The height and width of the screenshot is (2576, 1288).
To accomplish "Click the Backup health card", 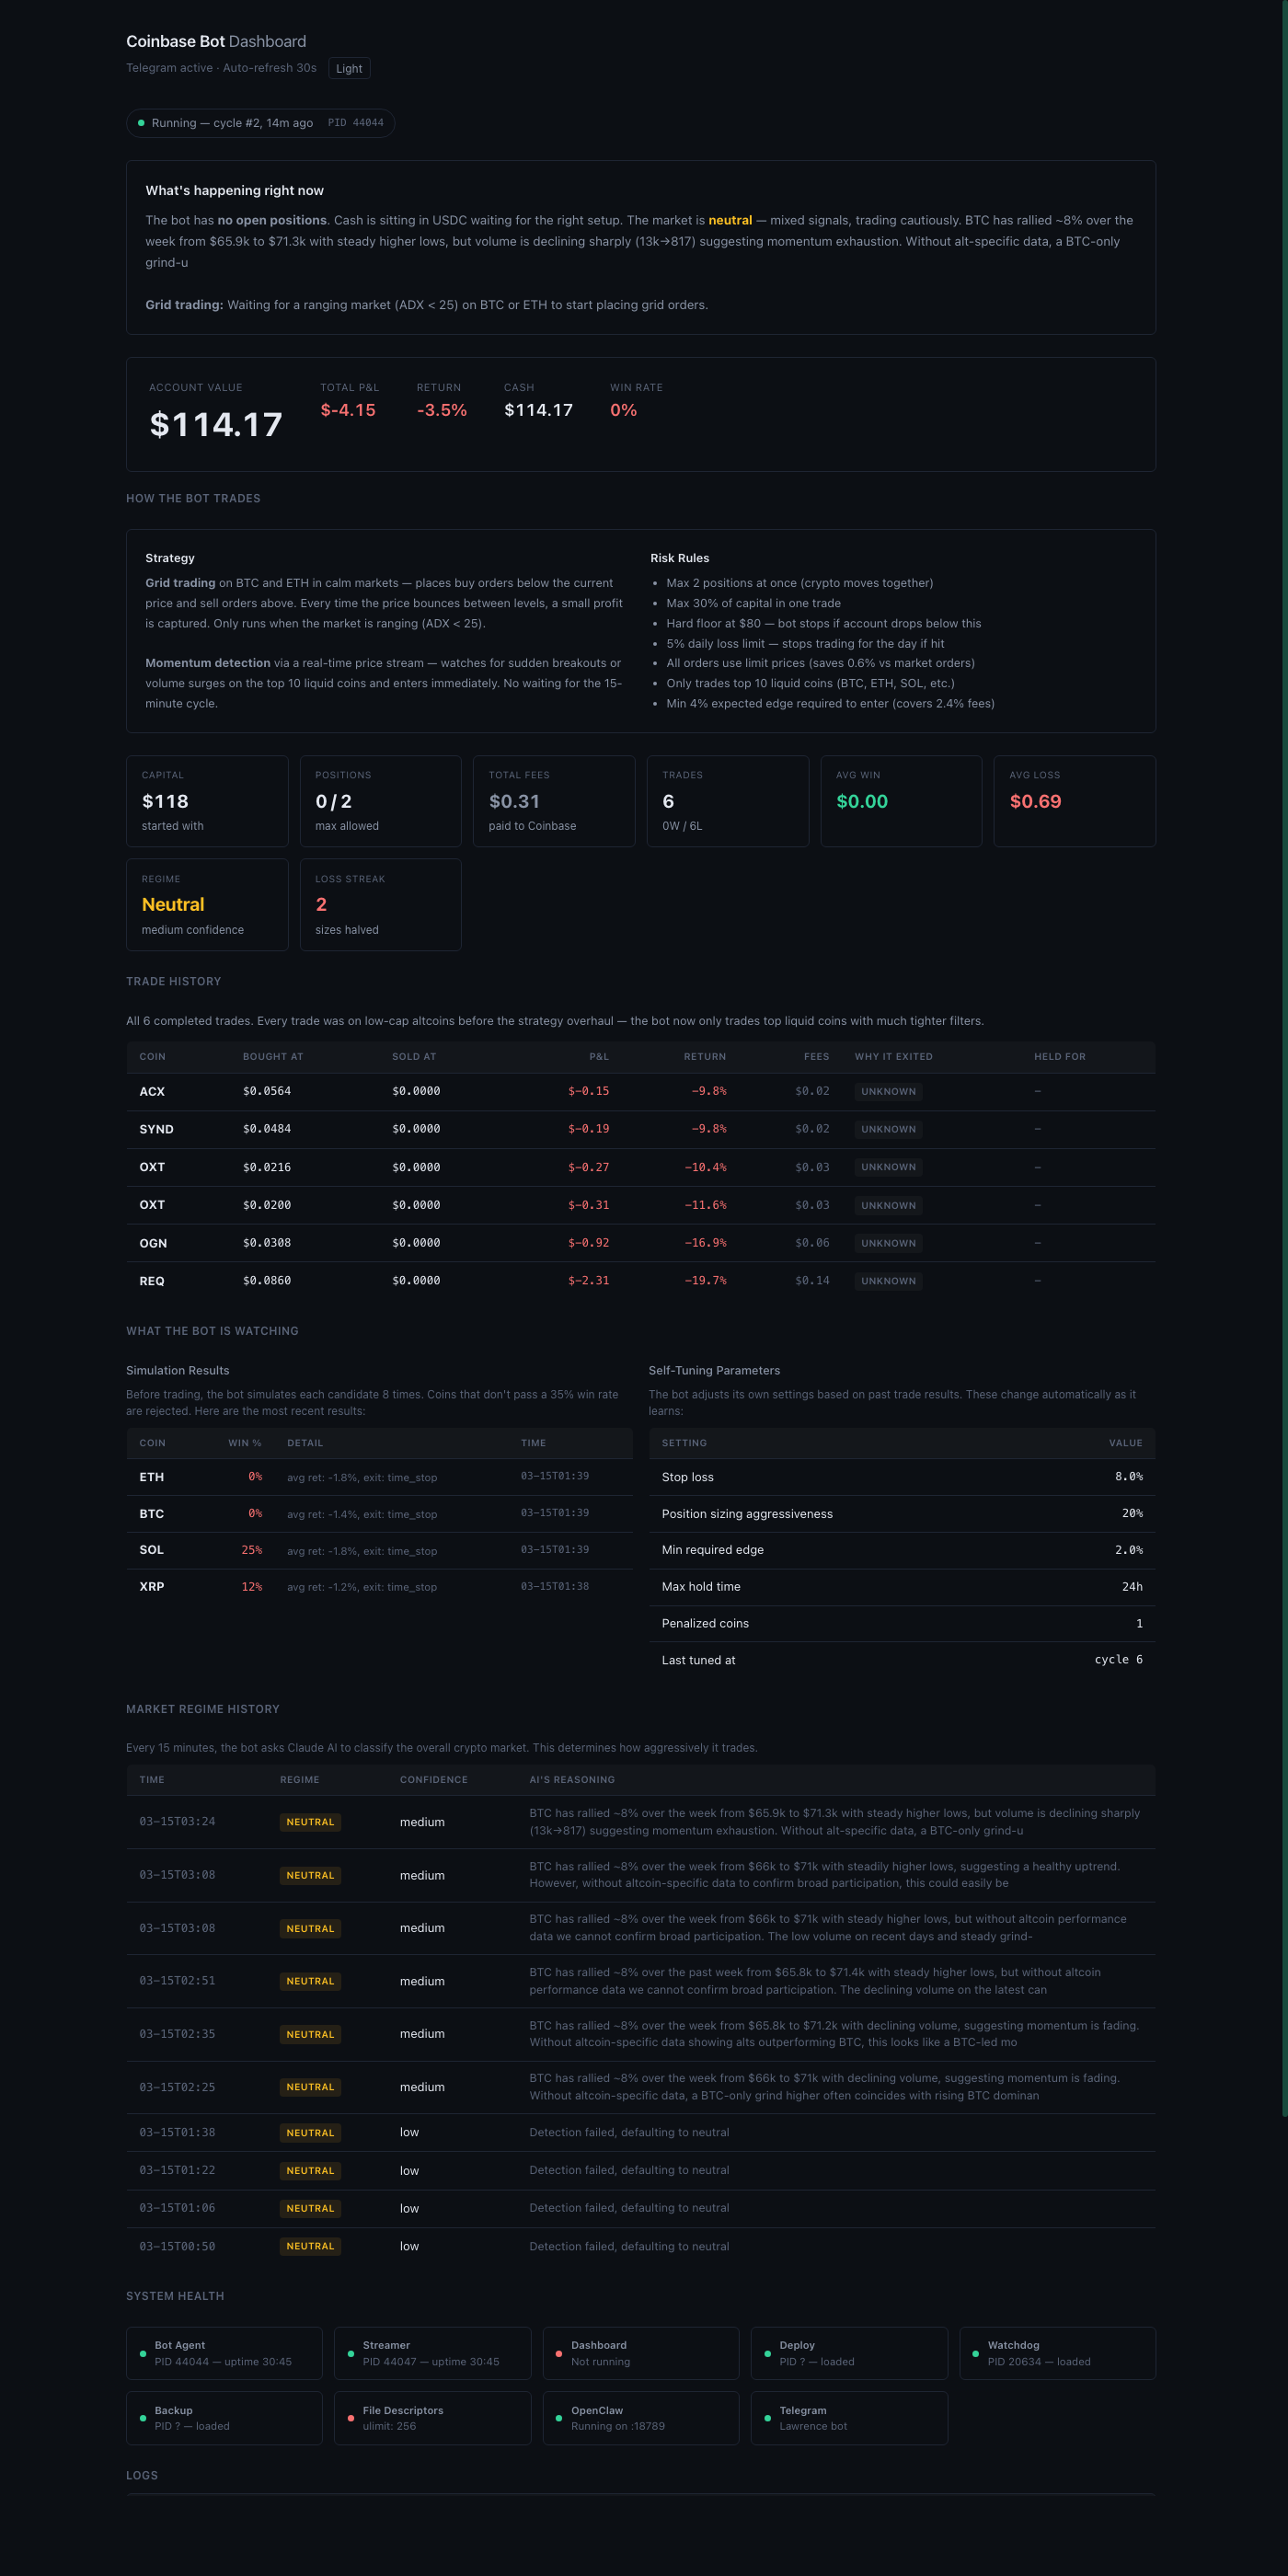I will pyautogui.click(x=224, y=2418).
